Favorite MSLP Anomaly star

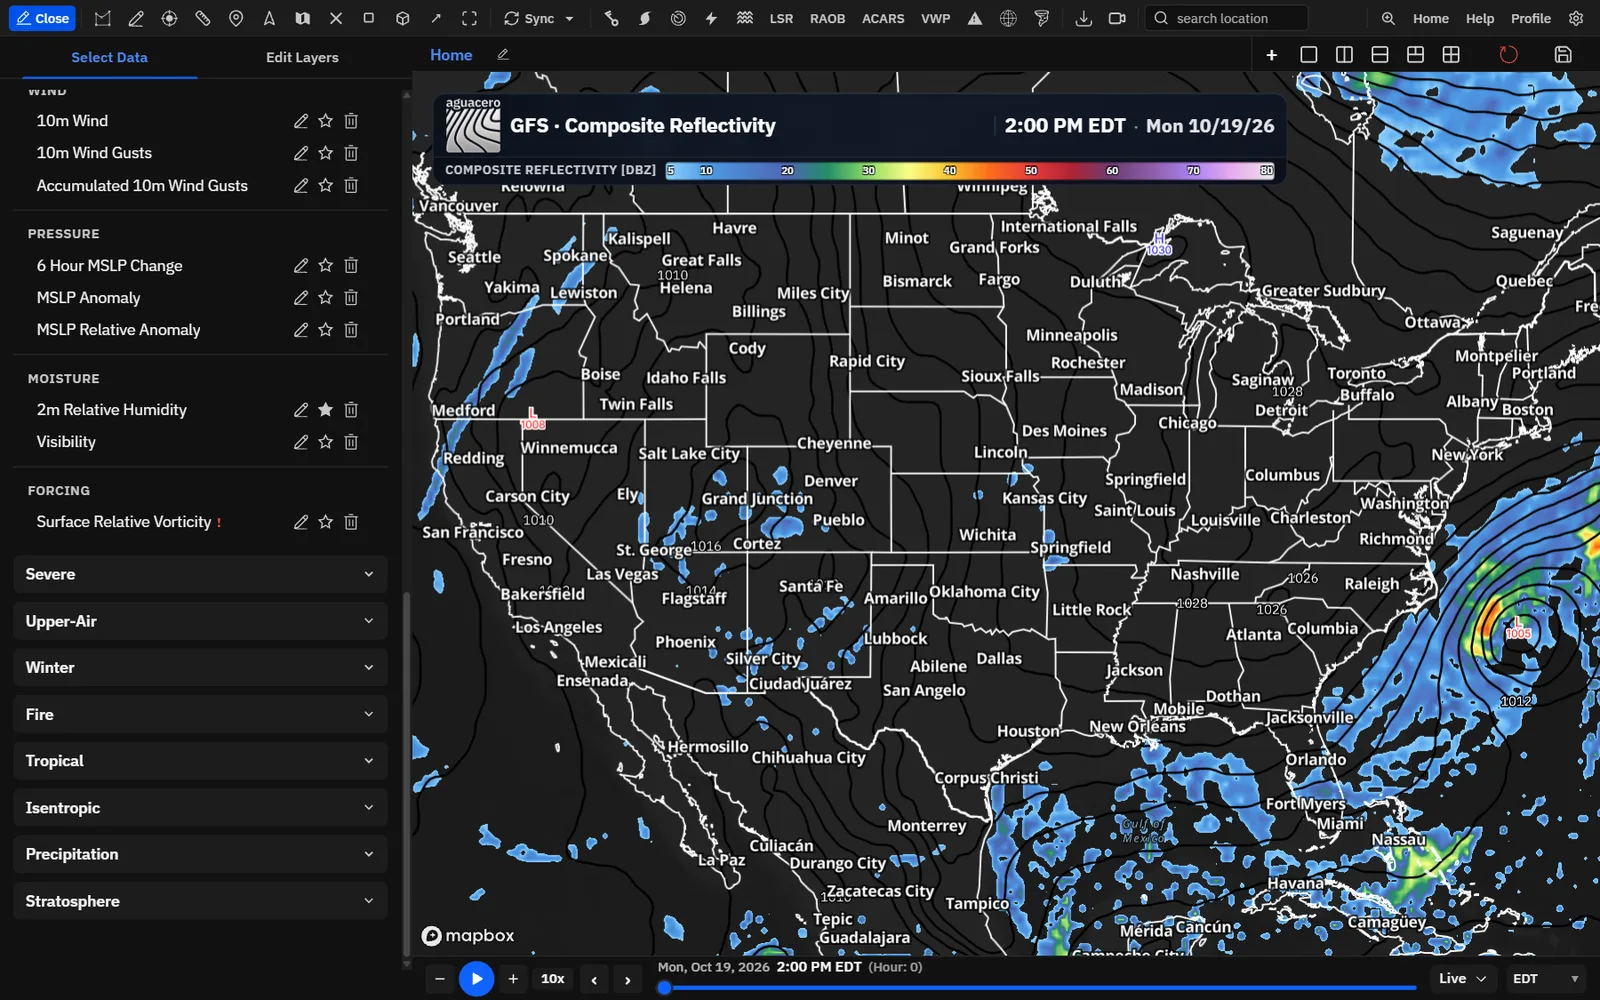(325, 298)
